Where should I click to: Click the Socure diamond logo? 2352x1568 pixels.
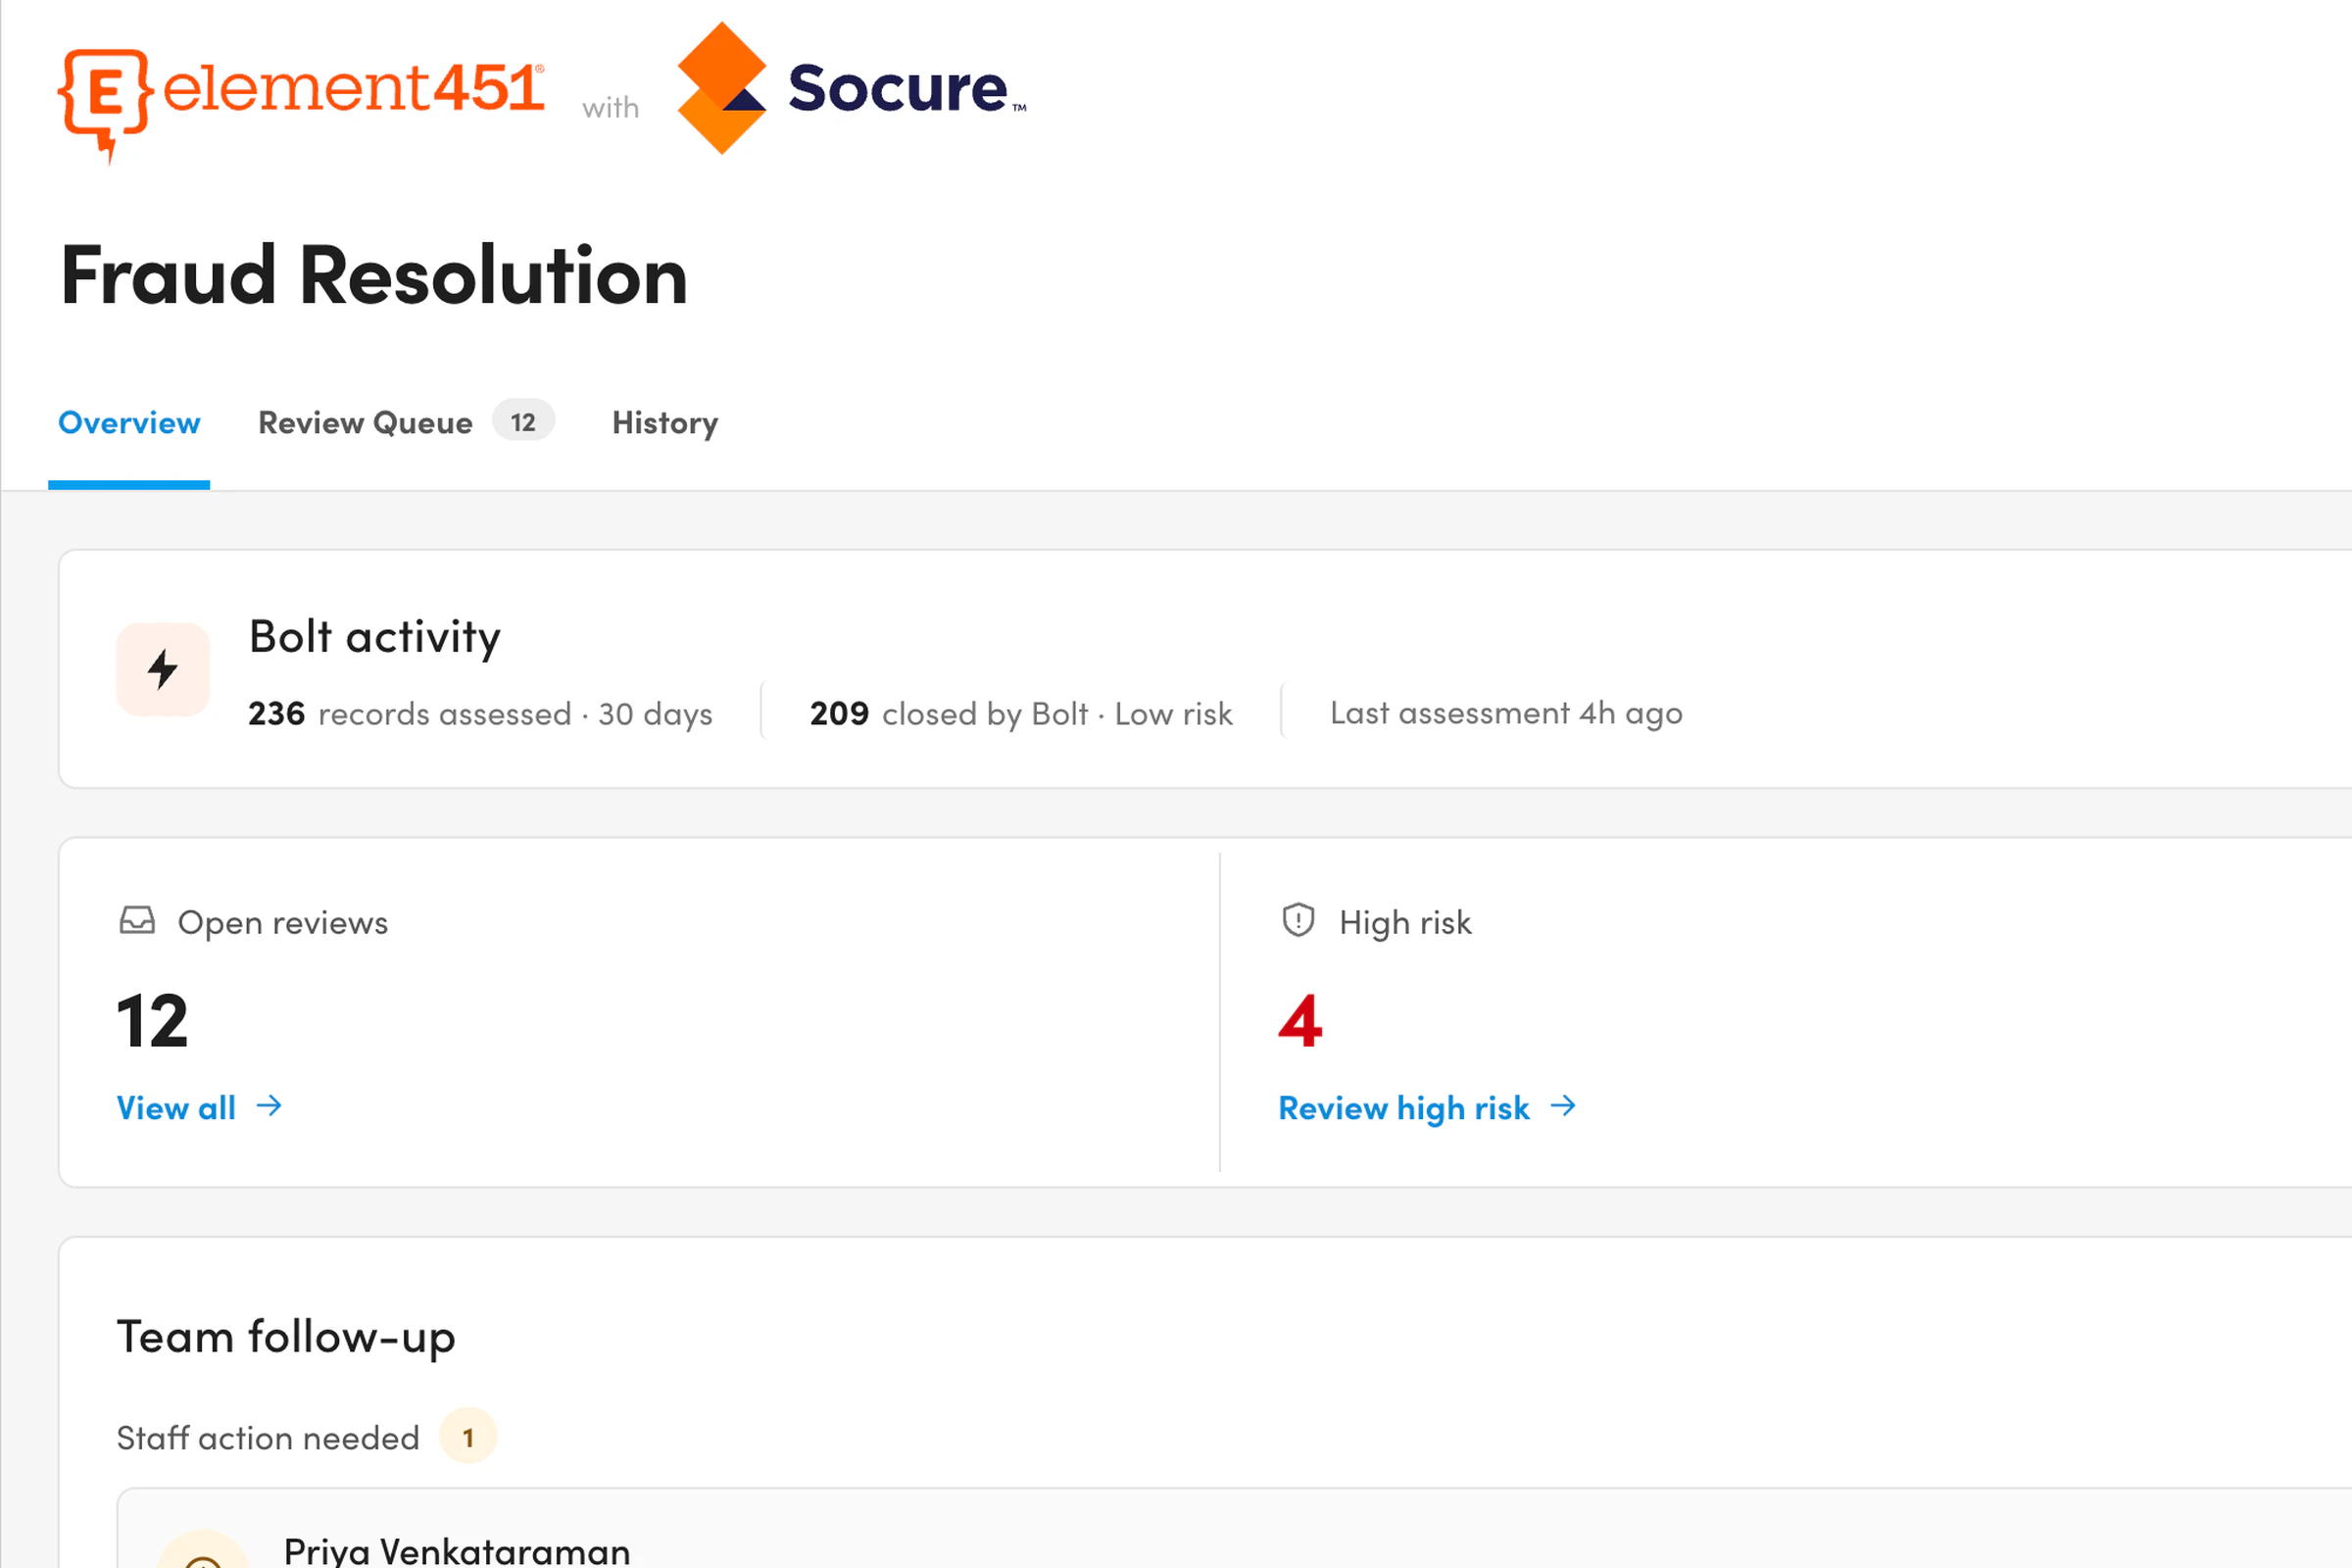(722, 88)
